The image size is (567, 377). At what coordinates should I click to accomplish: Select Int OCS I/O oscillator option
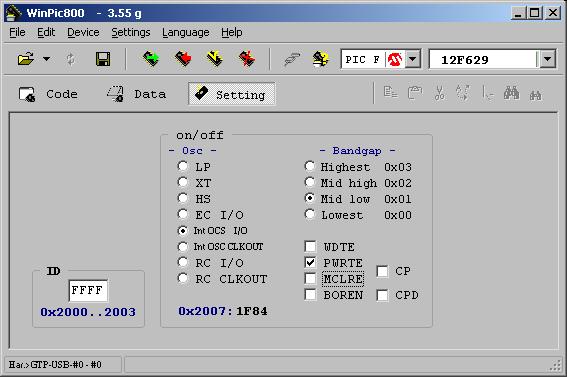tap(183, 230)
